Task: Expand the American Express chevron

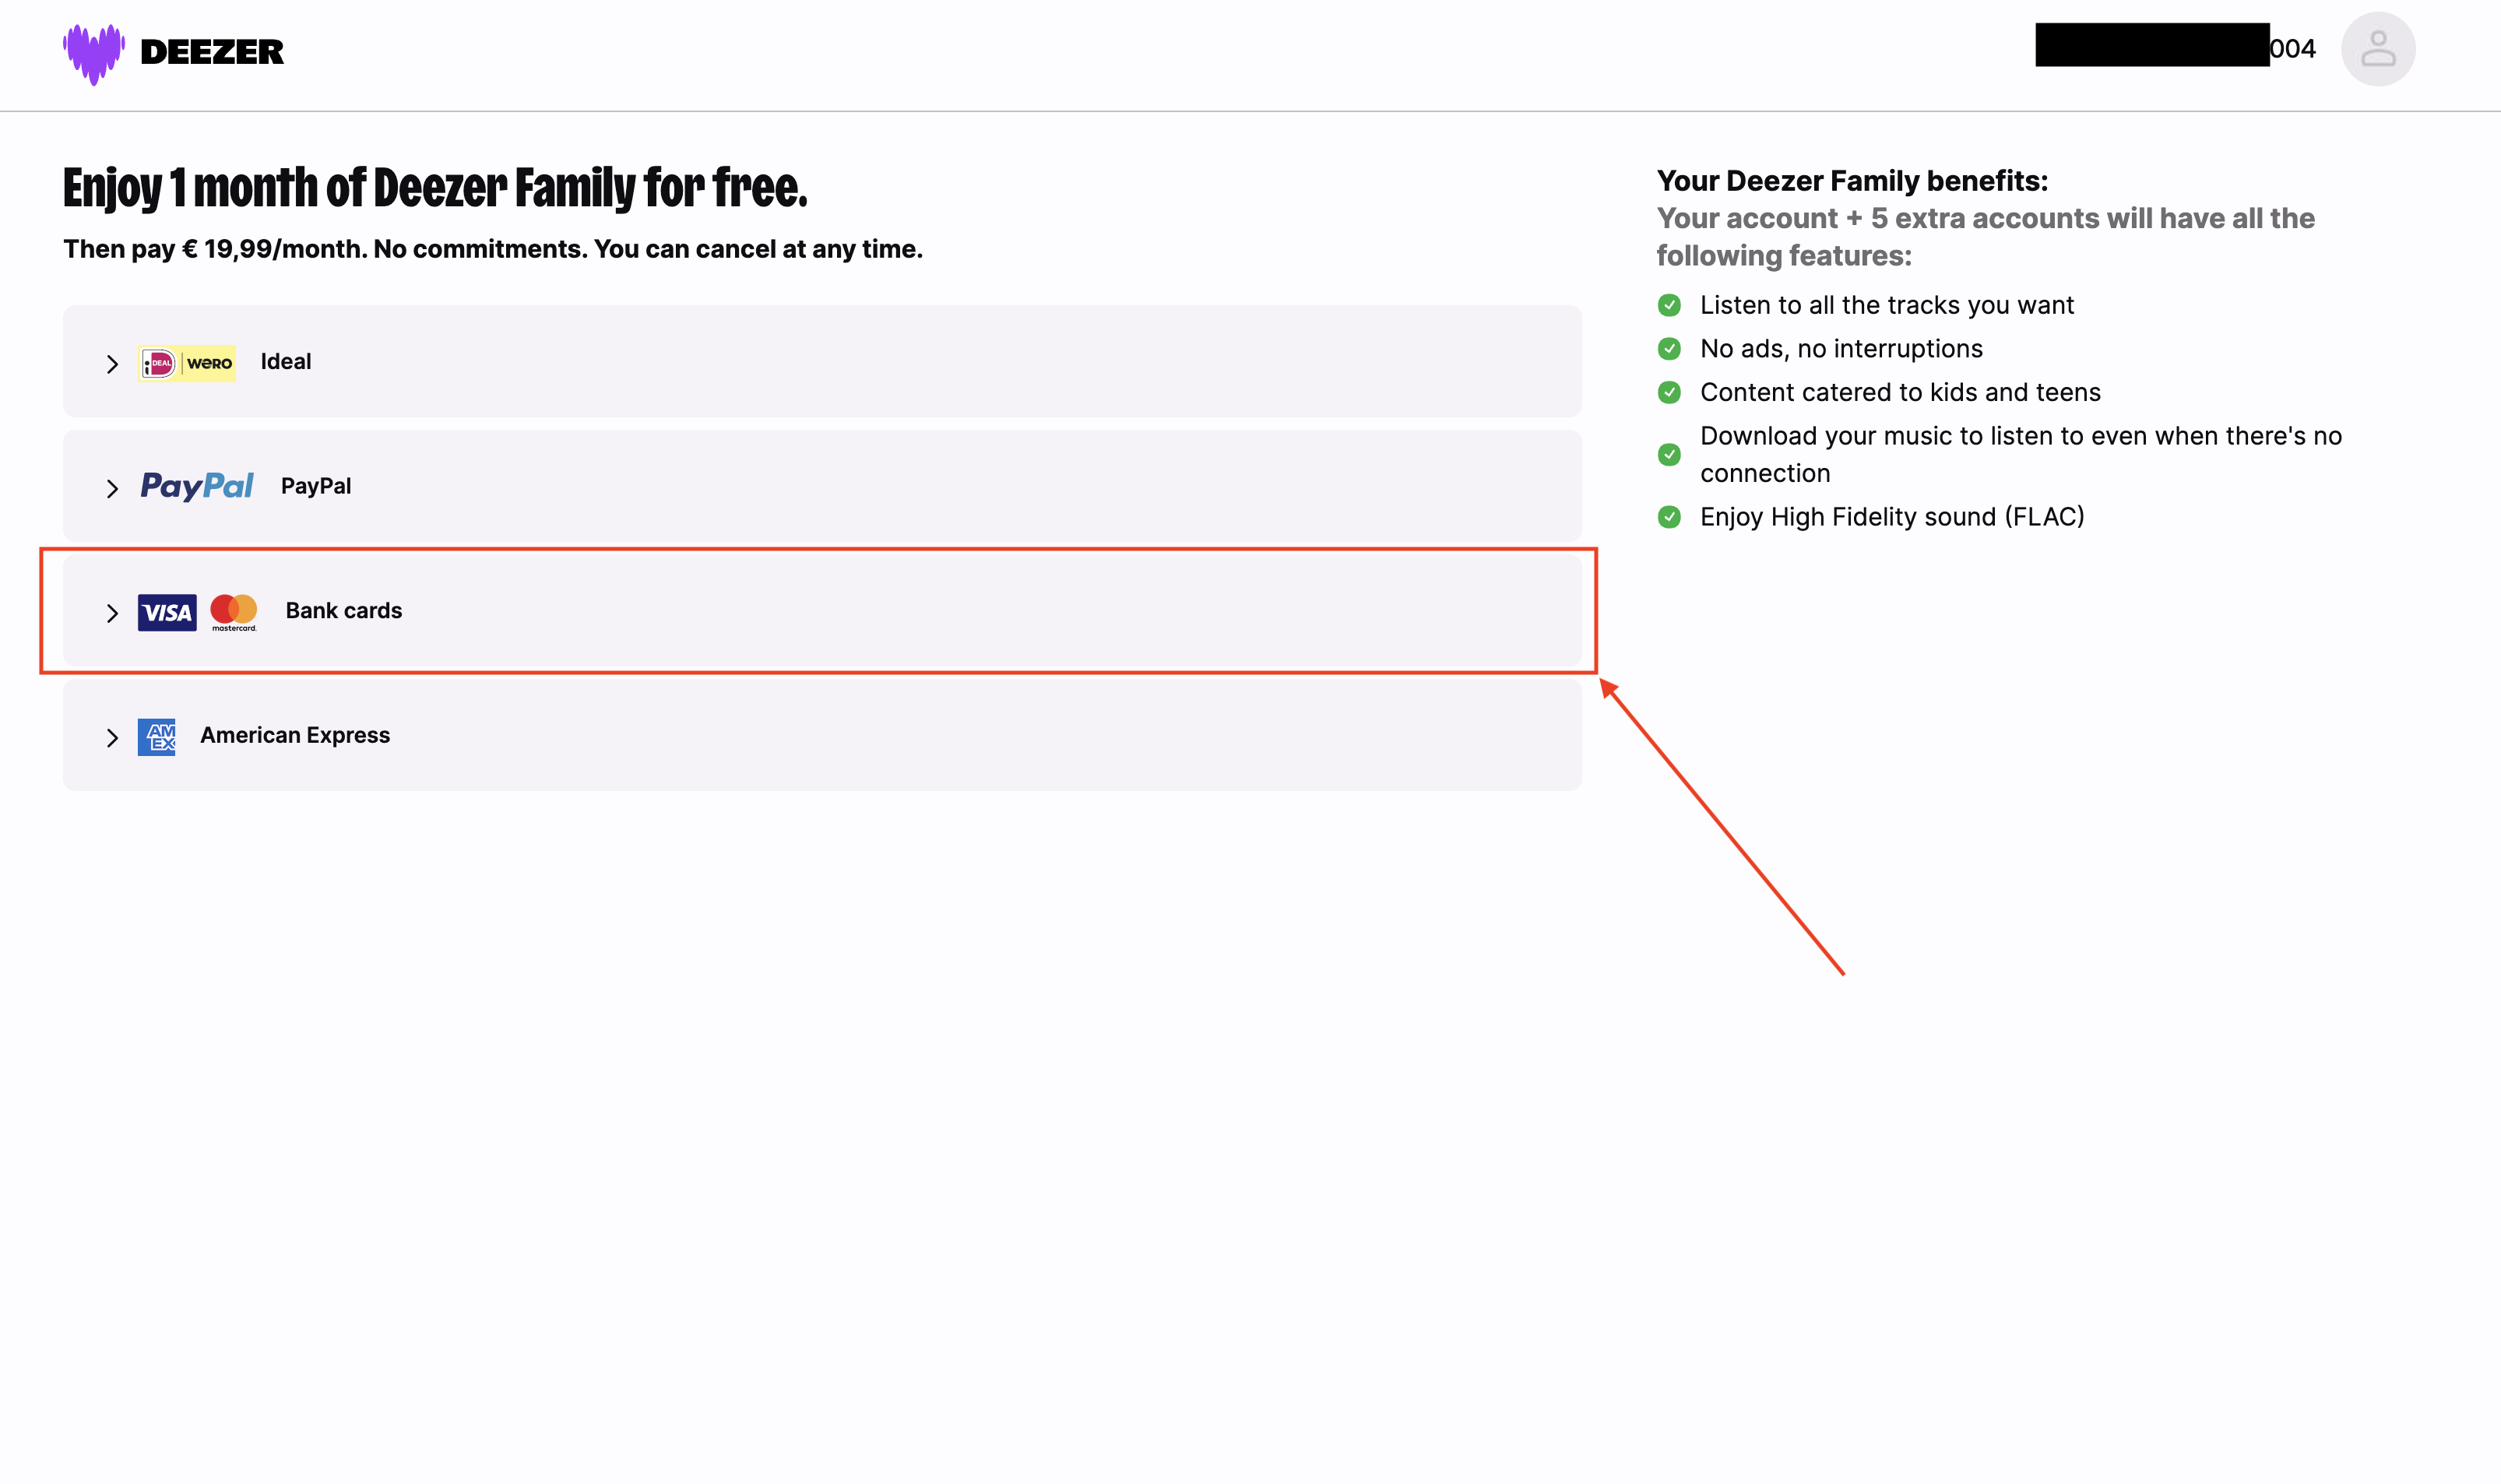Action: coord(112,738)
